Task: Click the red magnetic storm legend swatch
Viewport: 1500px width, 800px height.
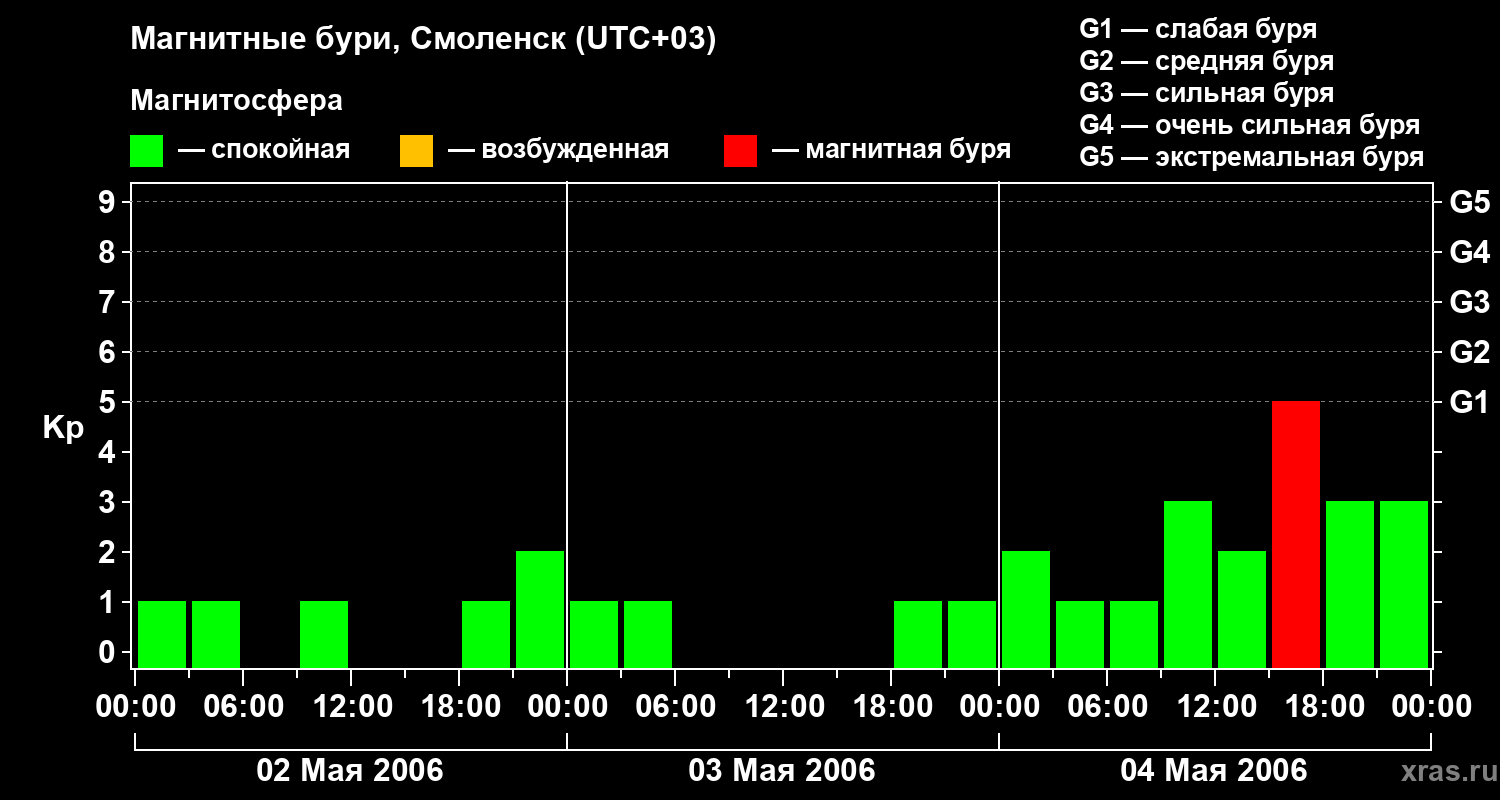Action: coord(740,150)
